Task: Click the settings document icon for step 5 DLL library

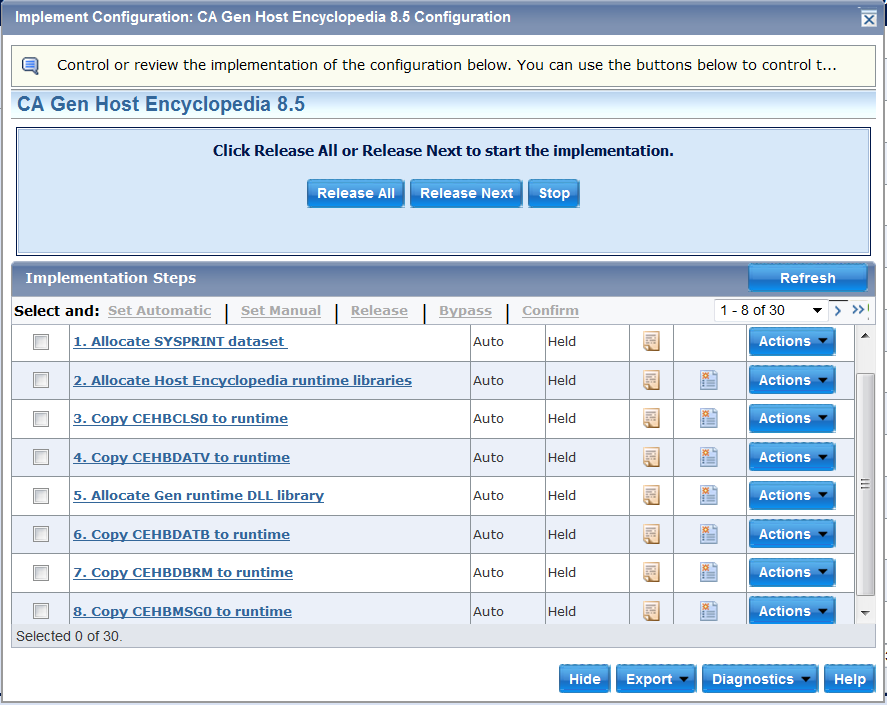Action: pyautogui.click(x=709, y=496)
